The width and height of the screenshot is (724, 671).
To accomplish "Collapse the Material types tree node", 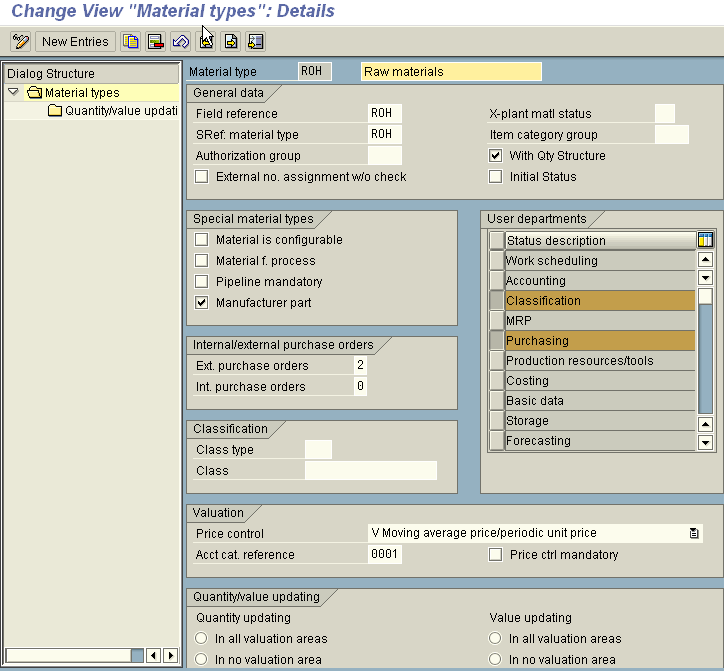I will pos(13,92).
